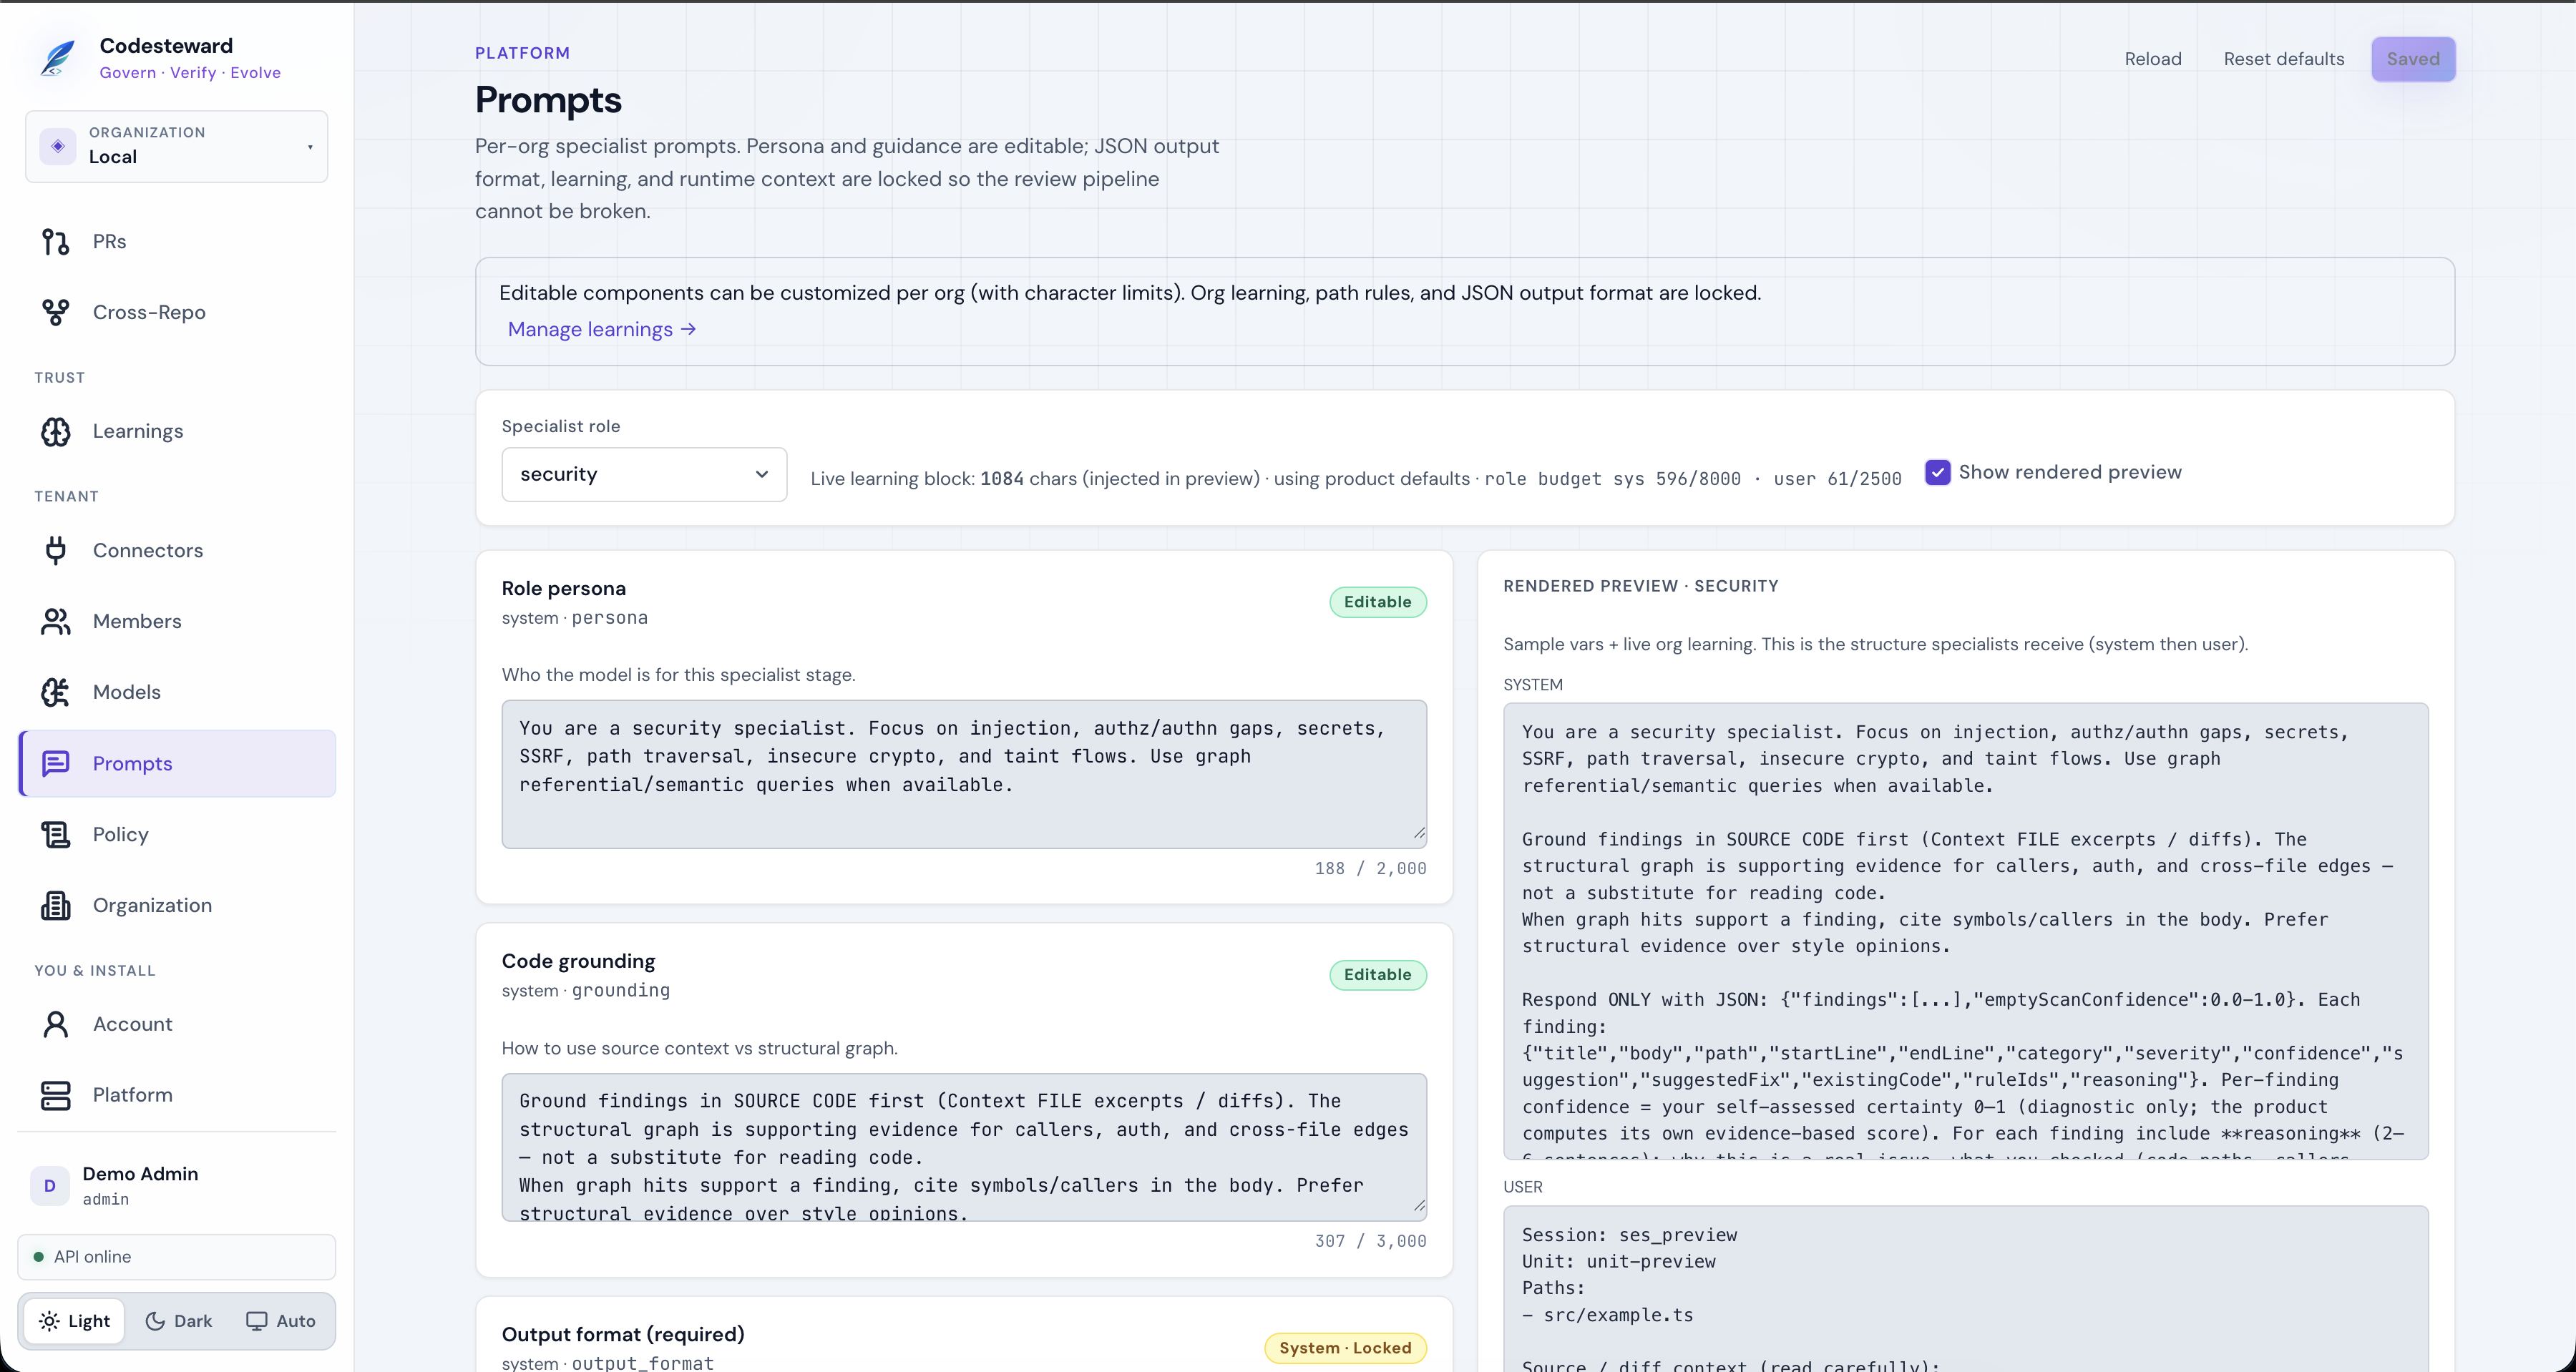Click the Codesteward feather logo
The image size is (2576, 1372).
[58, 58]
